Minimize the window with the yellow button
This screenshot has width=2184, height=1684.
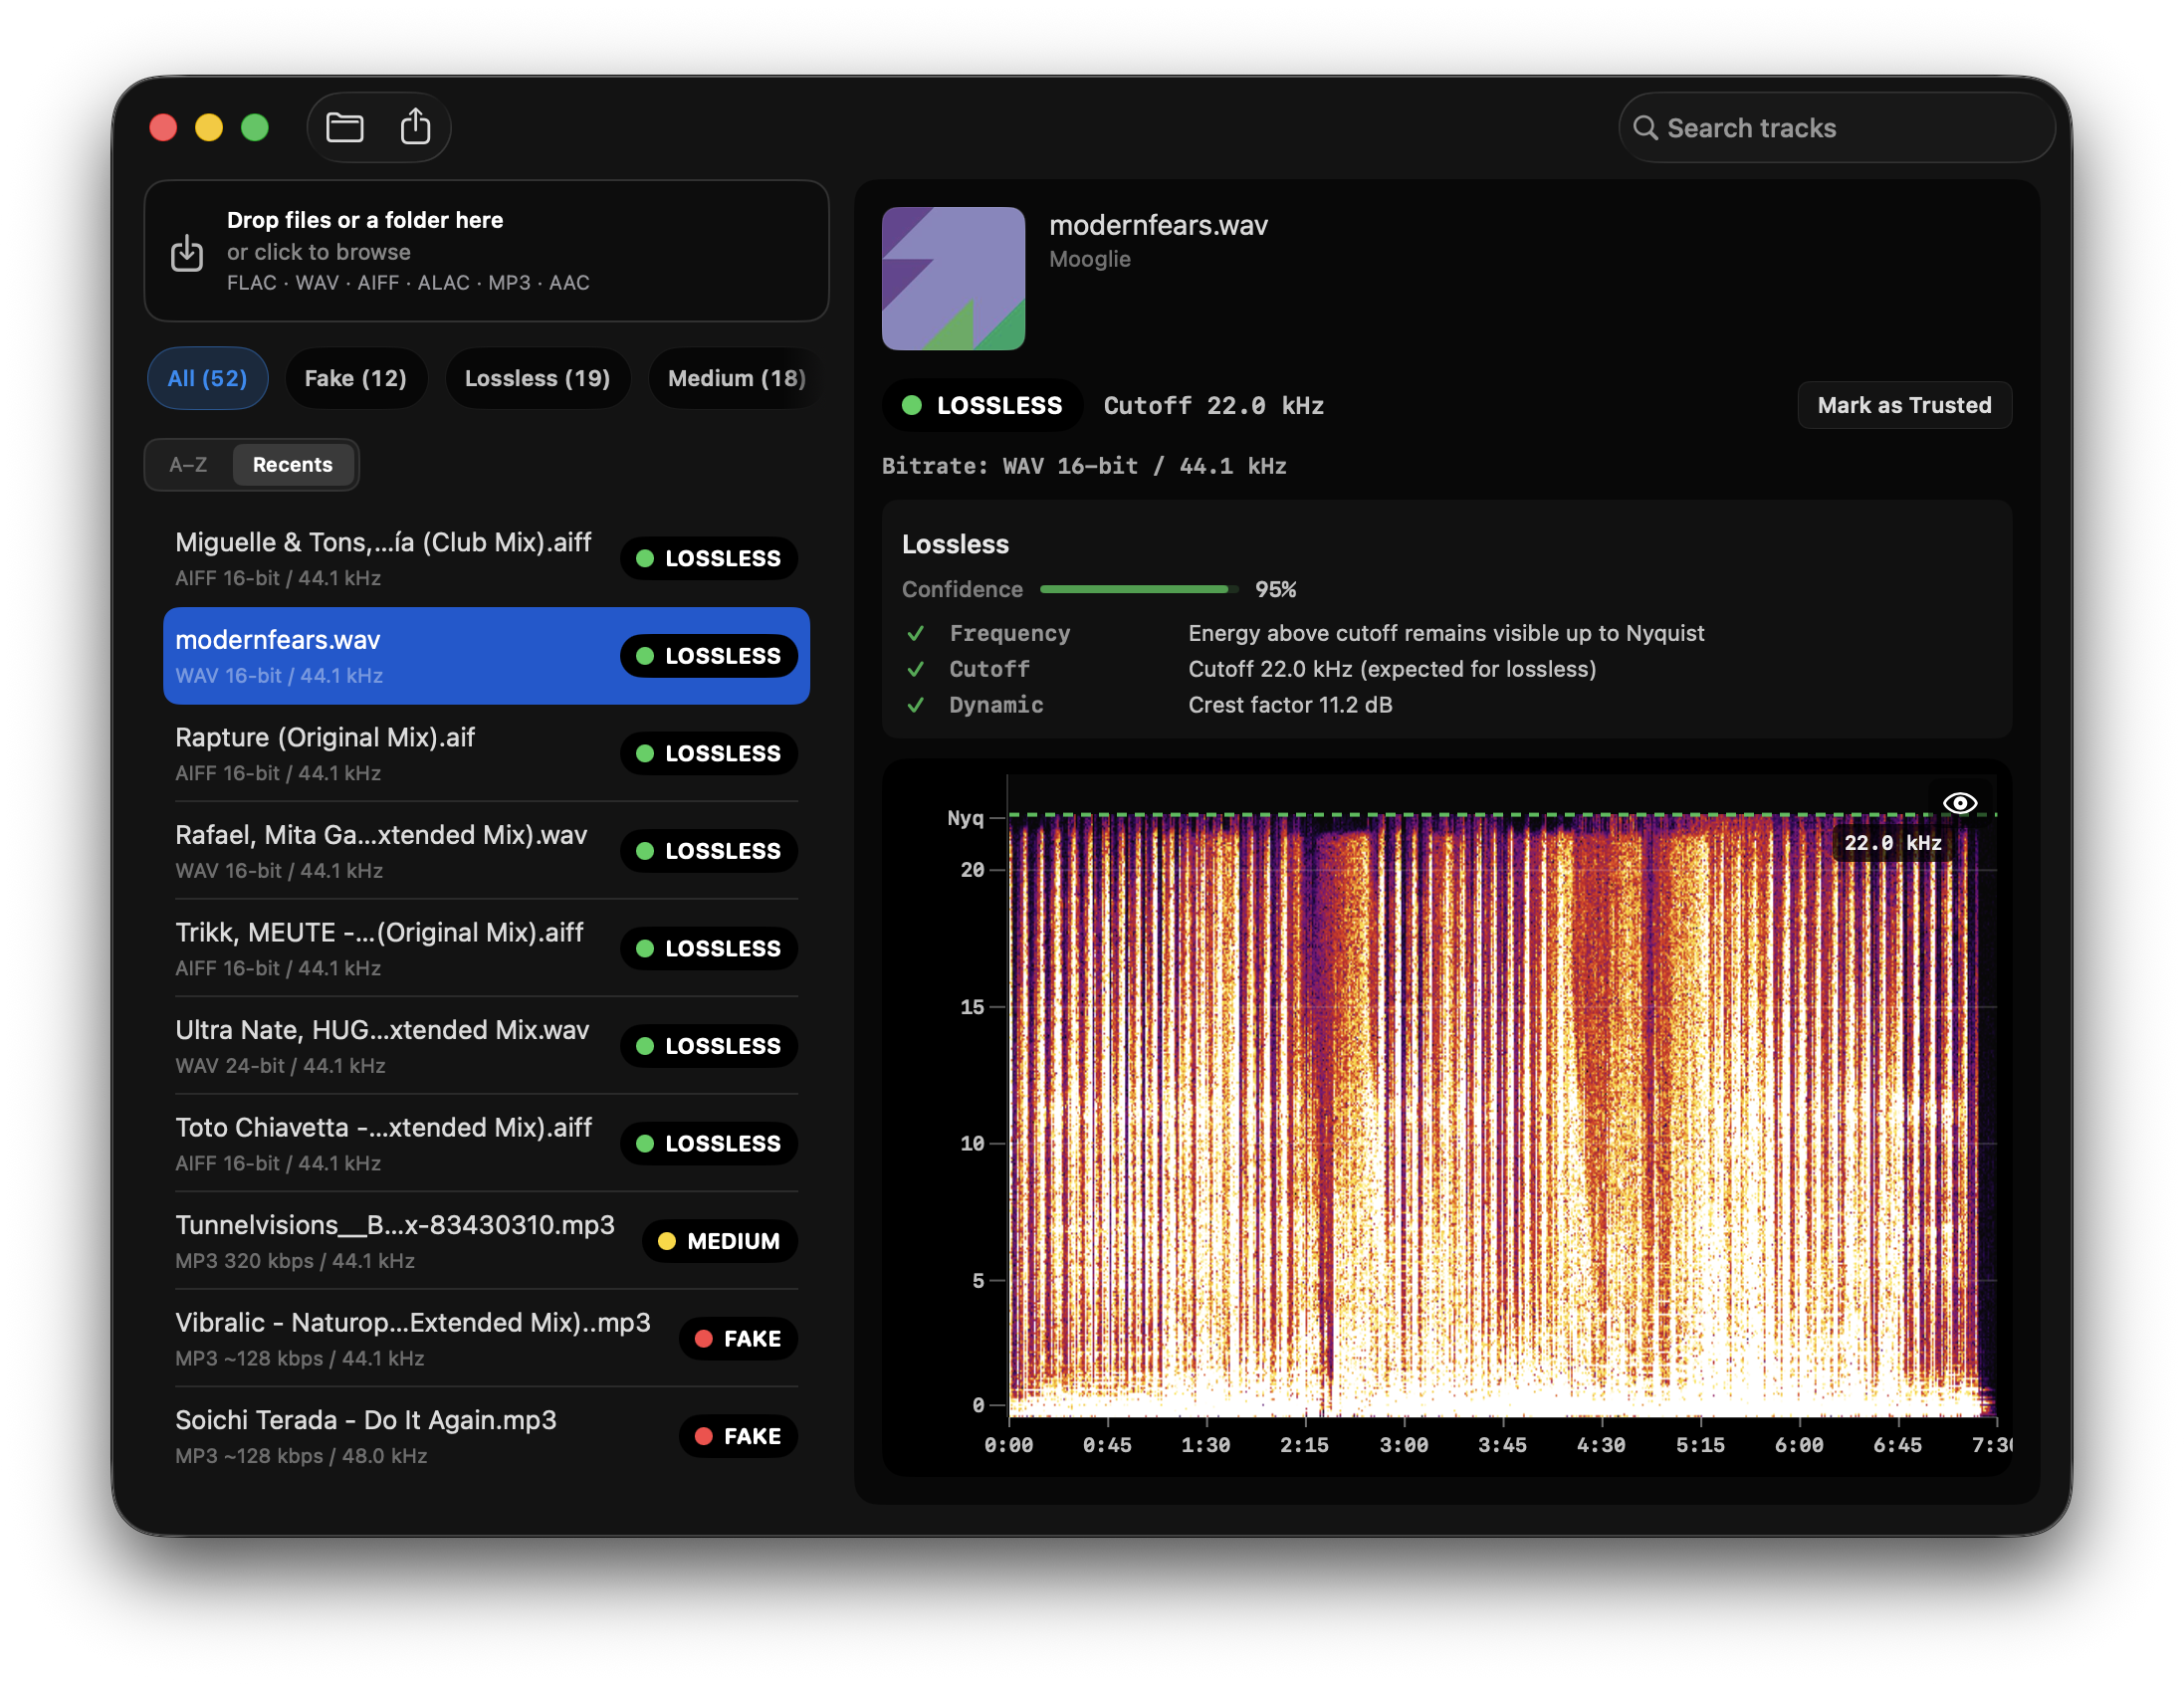[209, 128]
